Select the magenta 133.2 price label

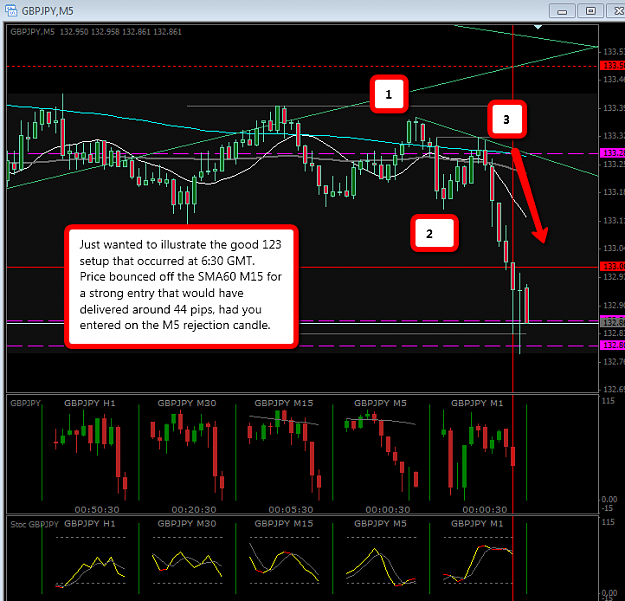tap(613, 153)
